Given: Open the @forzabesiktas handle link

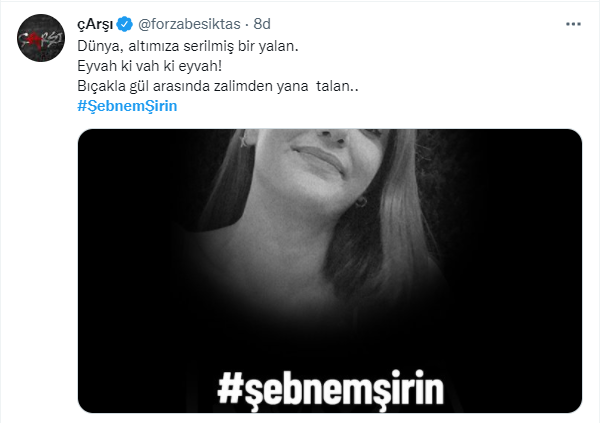Looking at the screenshot, I should (189, 24).
